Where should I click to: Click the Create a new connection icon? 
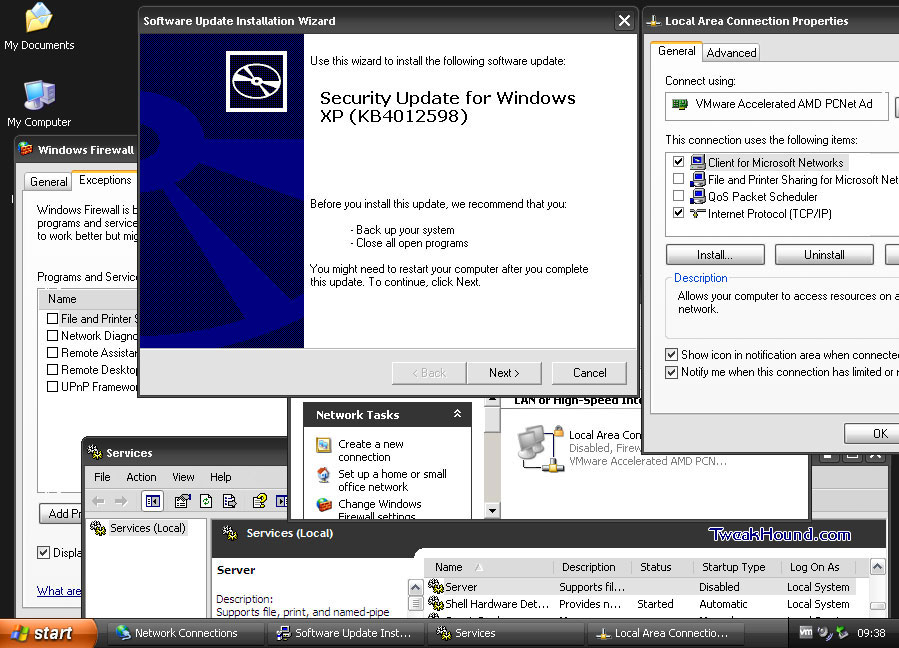pyautogui.click(x=324, y=445)
